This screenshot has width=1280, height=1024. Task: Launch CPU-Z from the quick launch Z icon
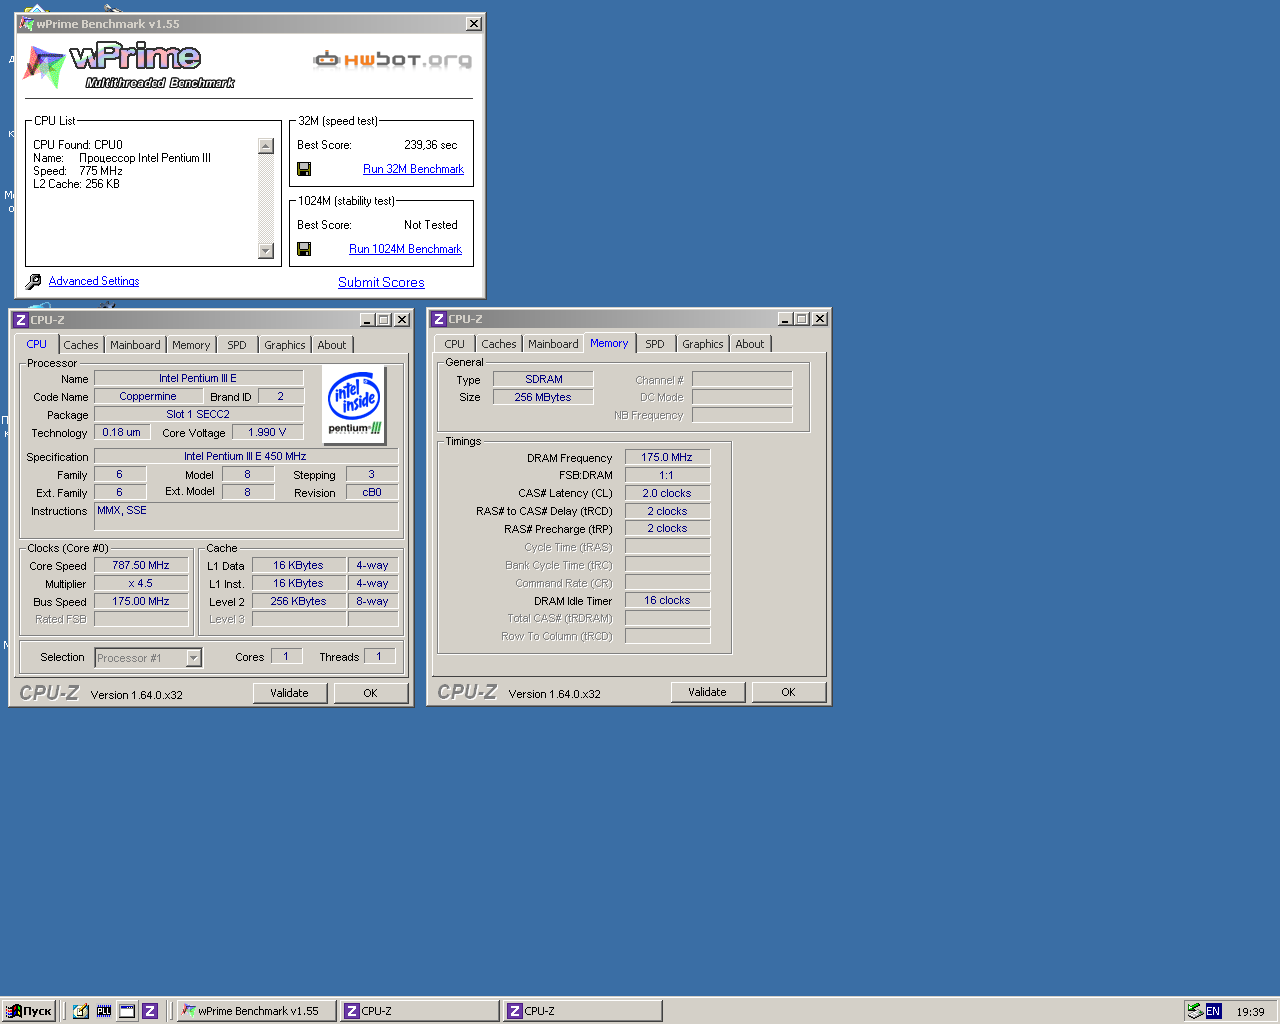[x=150, y=1011]
